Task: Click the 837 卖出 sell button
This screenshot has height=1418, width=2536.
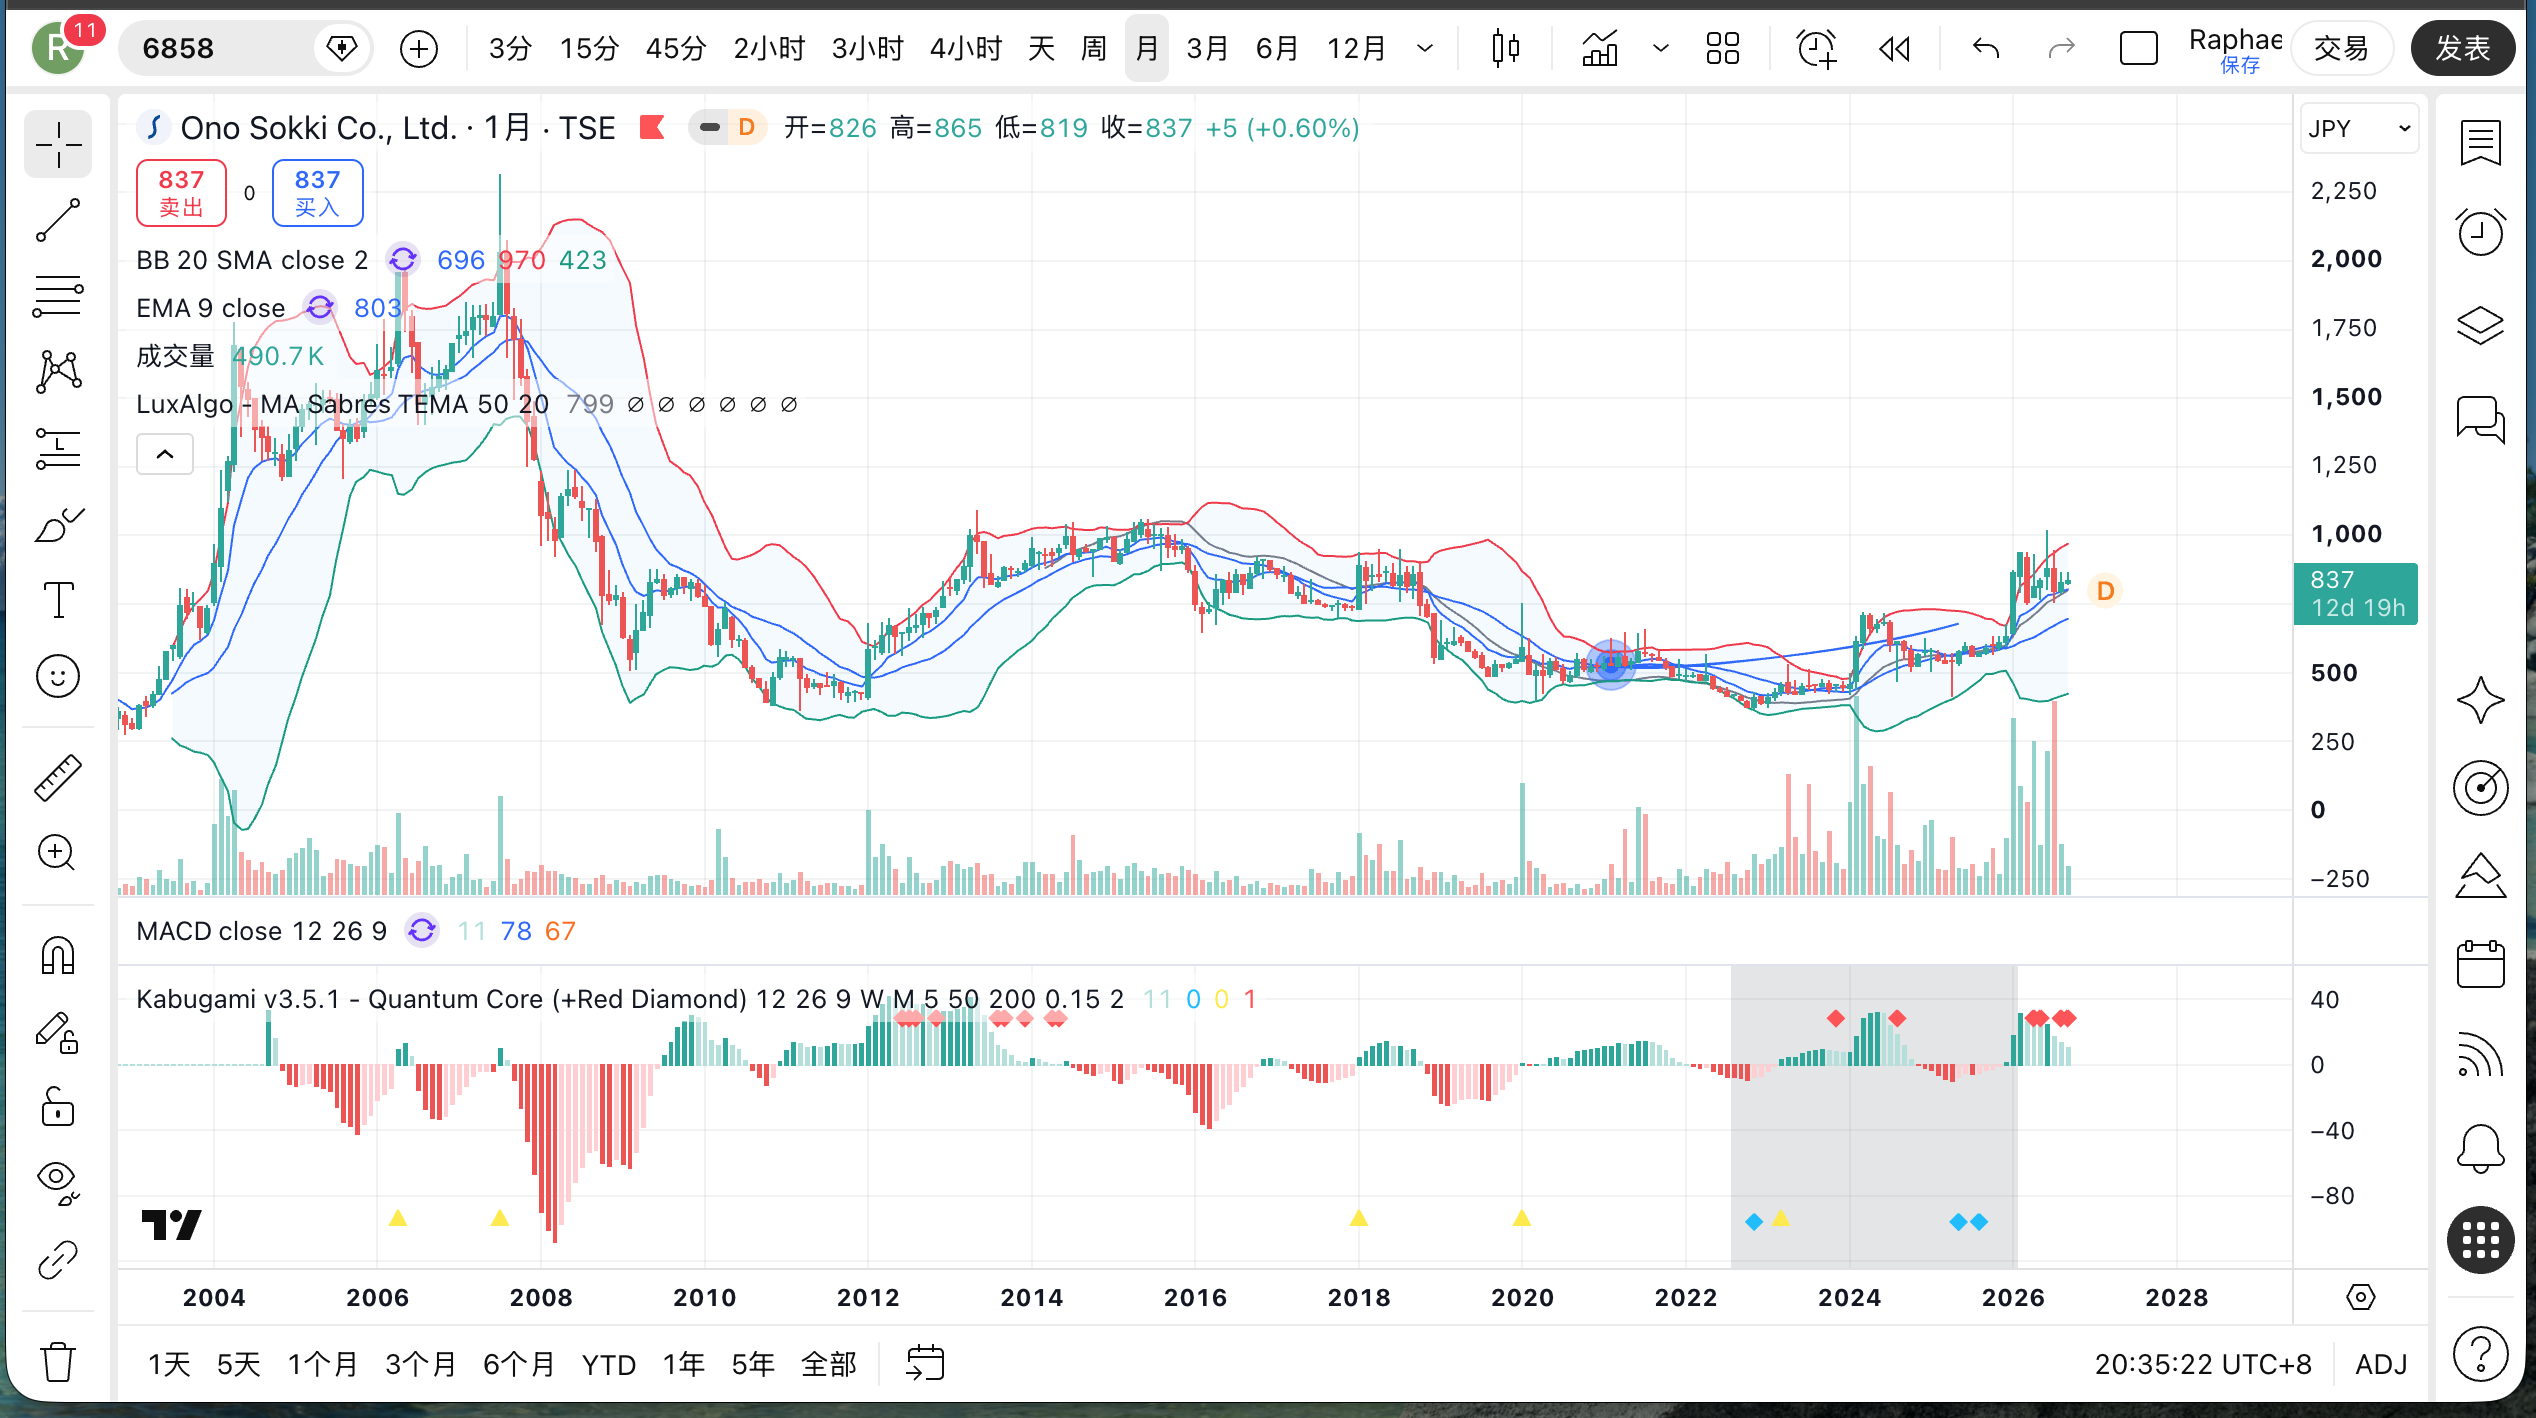Action: point(181,193)
